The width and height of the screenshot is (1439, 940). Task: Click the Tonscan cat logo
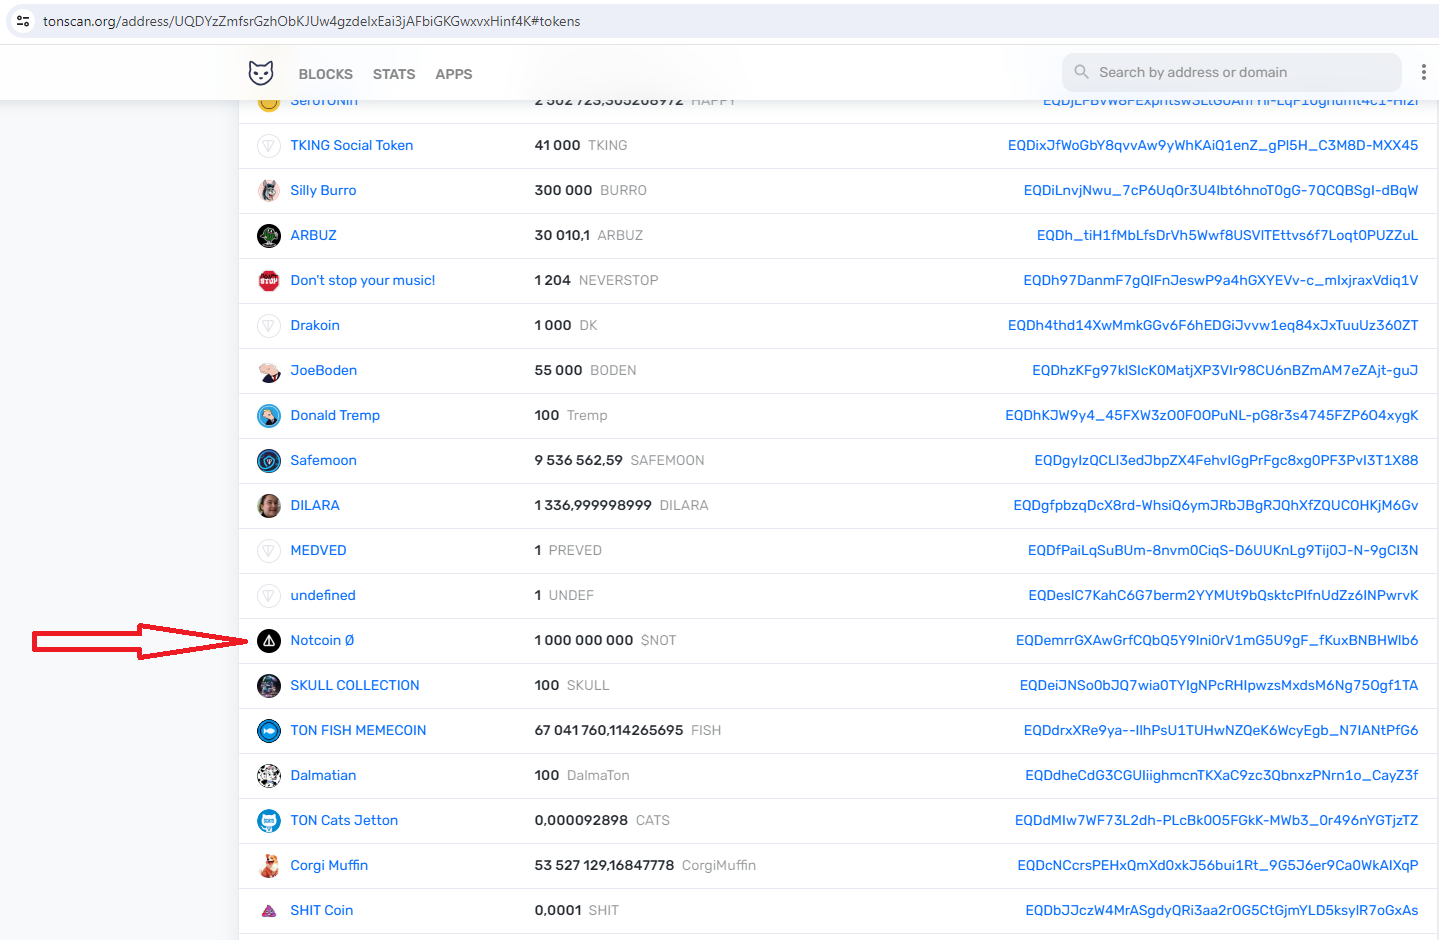(x=261, y=73)
